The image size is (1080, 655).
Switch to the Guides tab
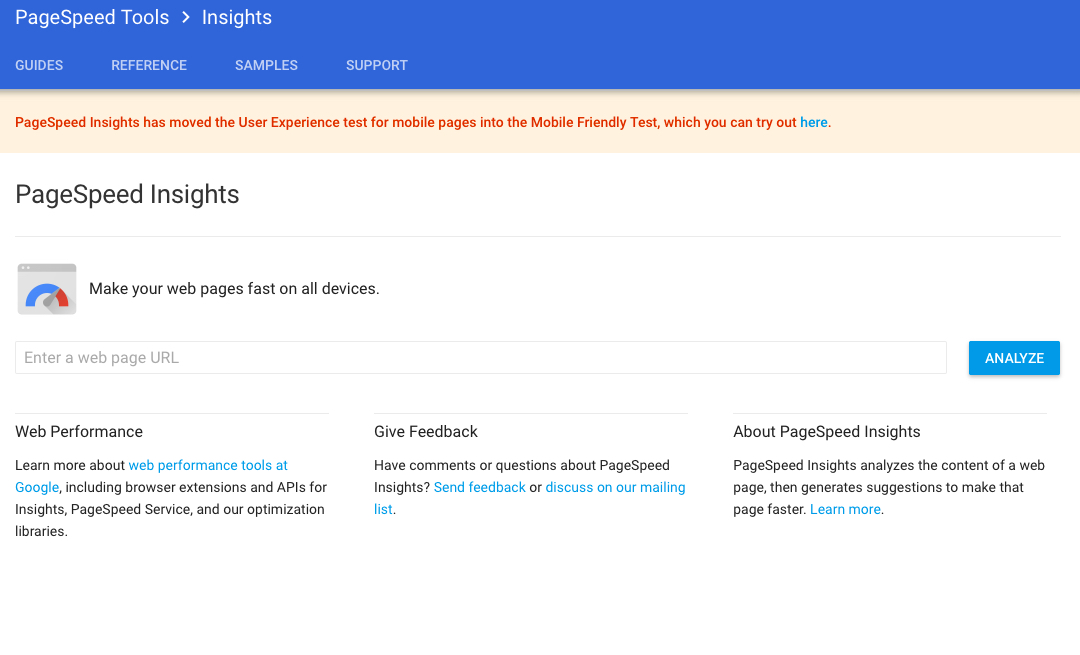click(x=39, y=65)
